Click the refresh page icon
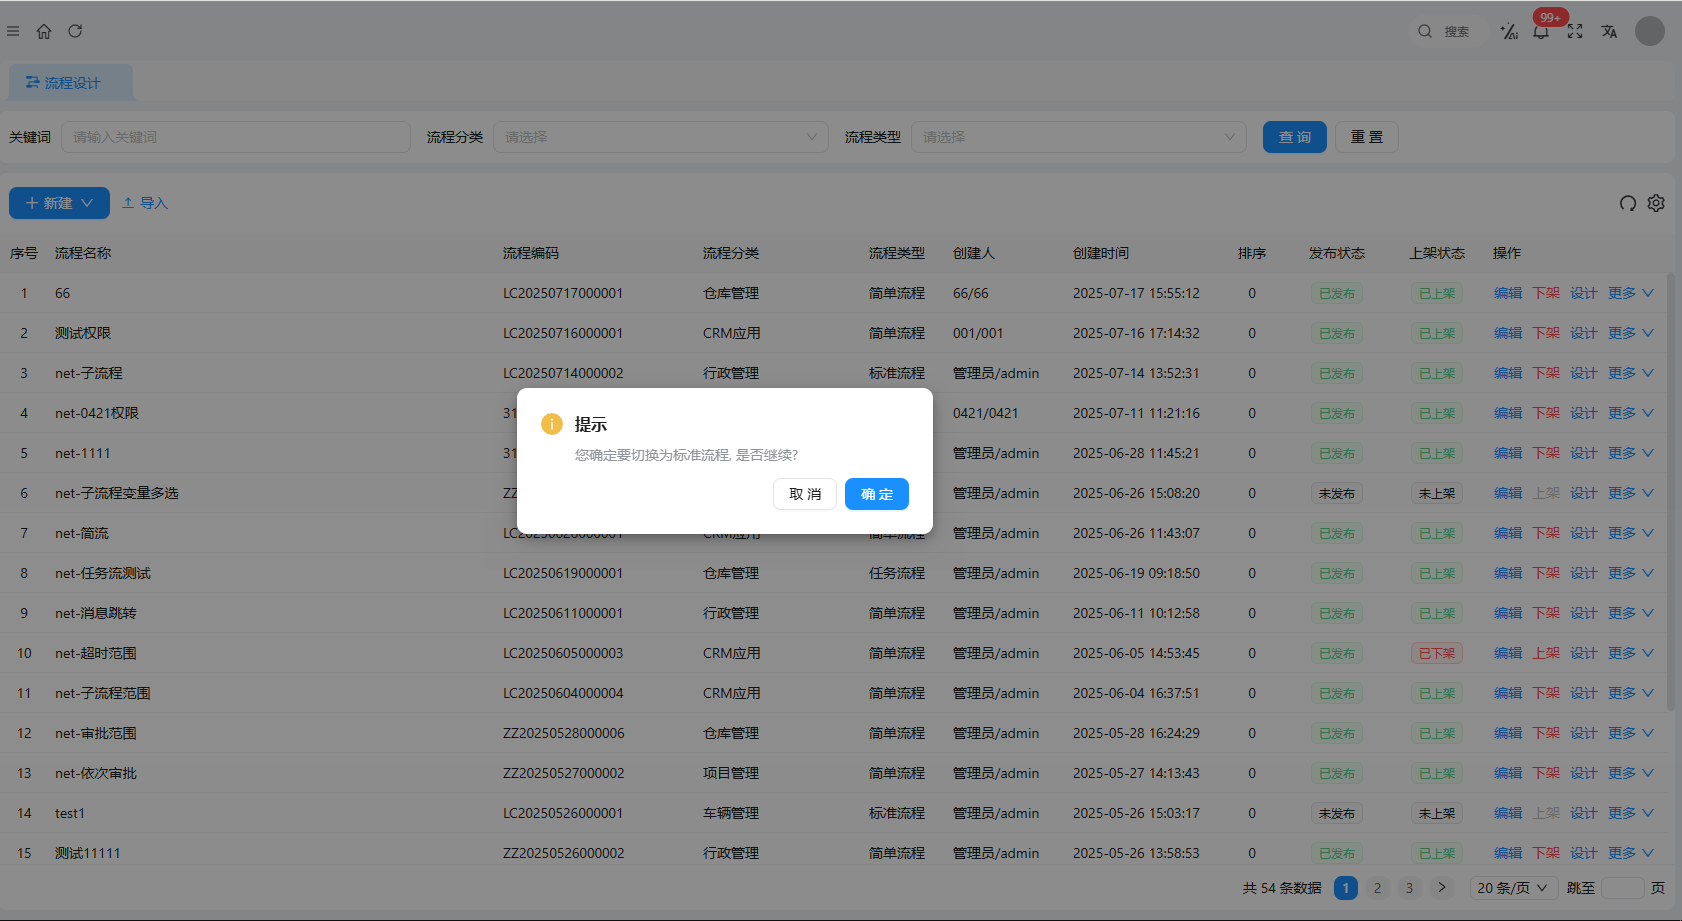The height and width of the screenshot is (921, 1682). point(75,31)
